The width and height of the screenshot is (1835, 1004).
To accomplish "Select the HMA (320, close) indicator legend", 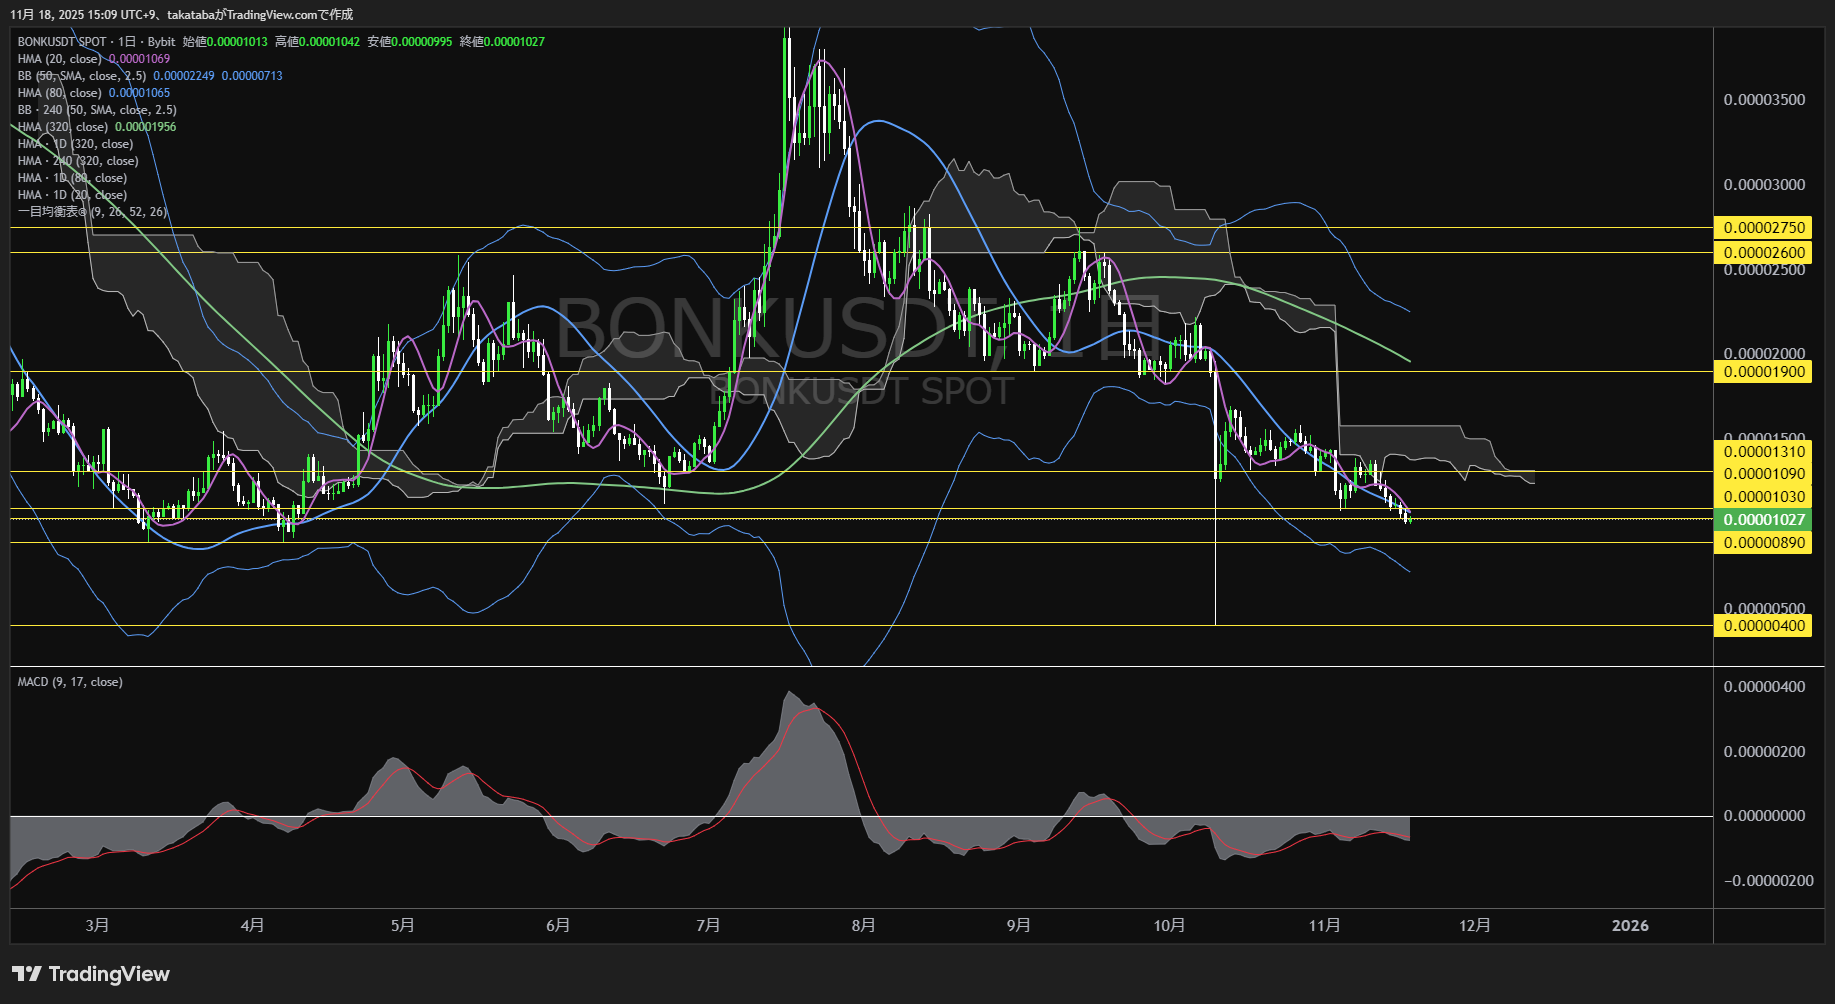I will click(x=62, y=127).
